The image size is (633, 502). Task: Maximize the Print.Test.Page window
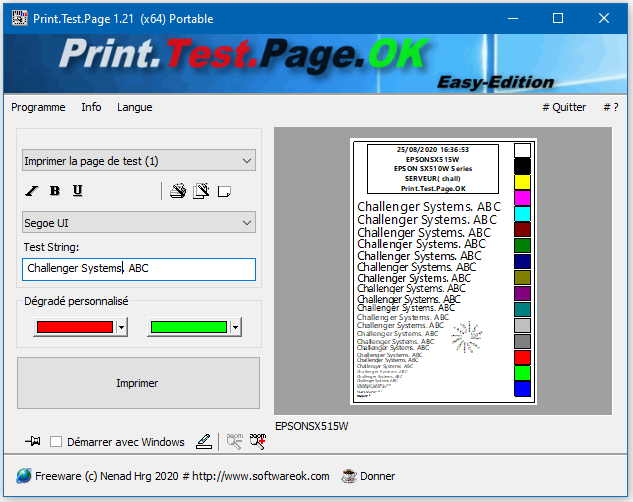pyautogui.click(x=558, y=18)
